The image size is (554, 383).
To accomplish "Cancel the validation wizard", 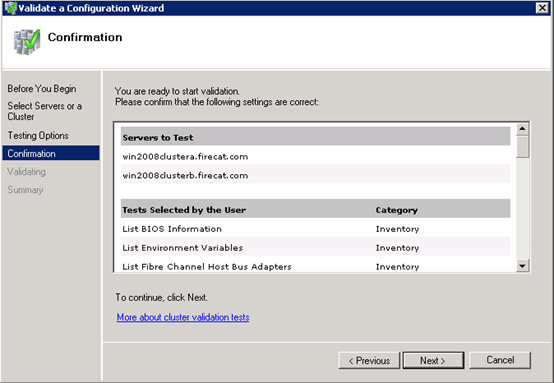I will 500,360.
